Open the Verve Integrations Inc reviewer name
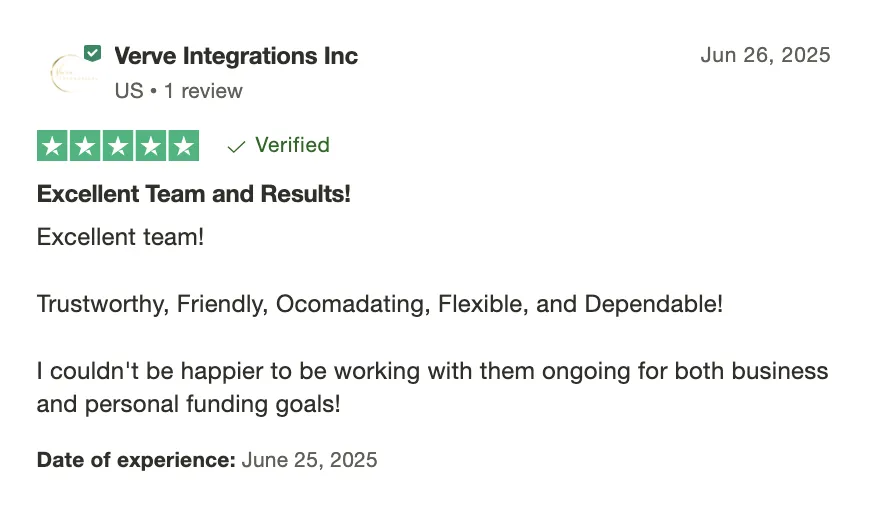Screen dimensions: 872x516 [x=236, y=56]
